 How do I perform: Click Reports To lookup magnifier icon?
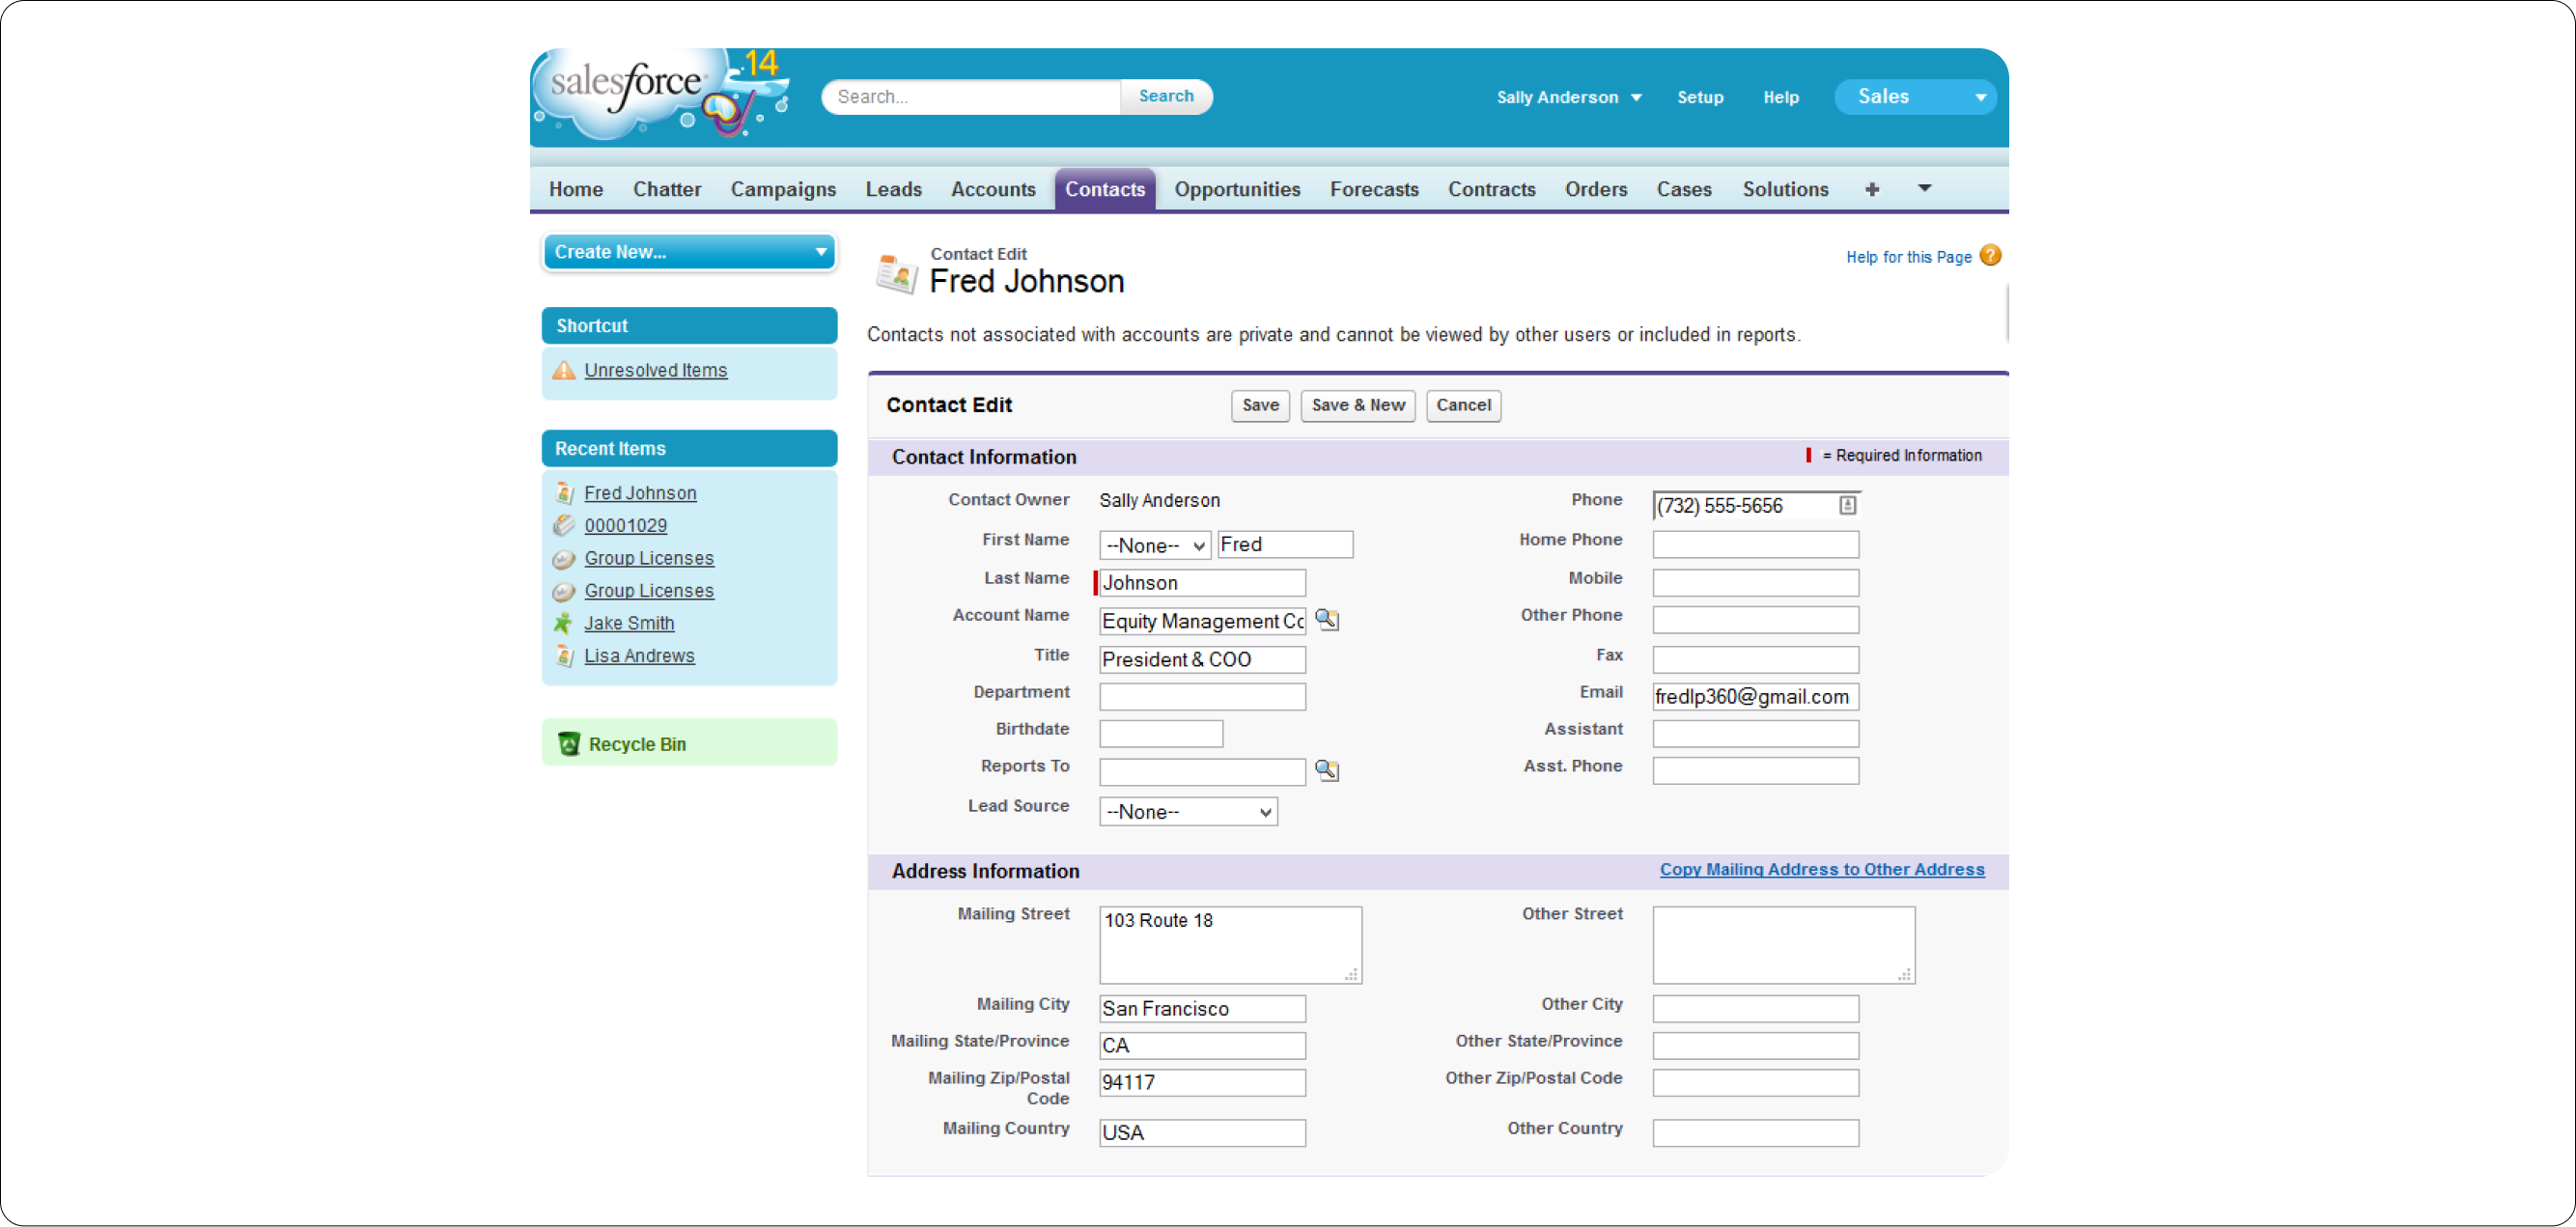coord(1326,770)
